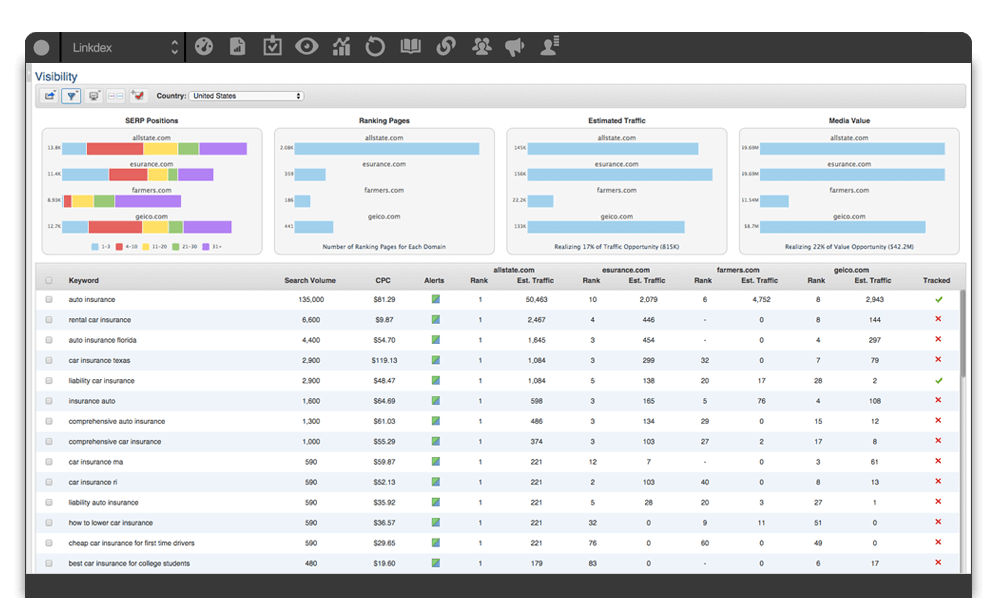Expand the Linkdex account selector

click(124, 47)
